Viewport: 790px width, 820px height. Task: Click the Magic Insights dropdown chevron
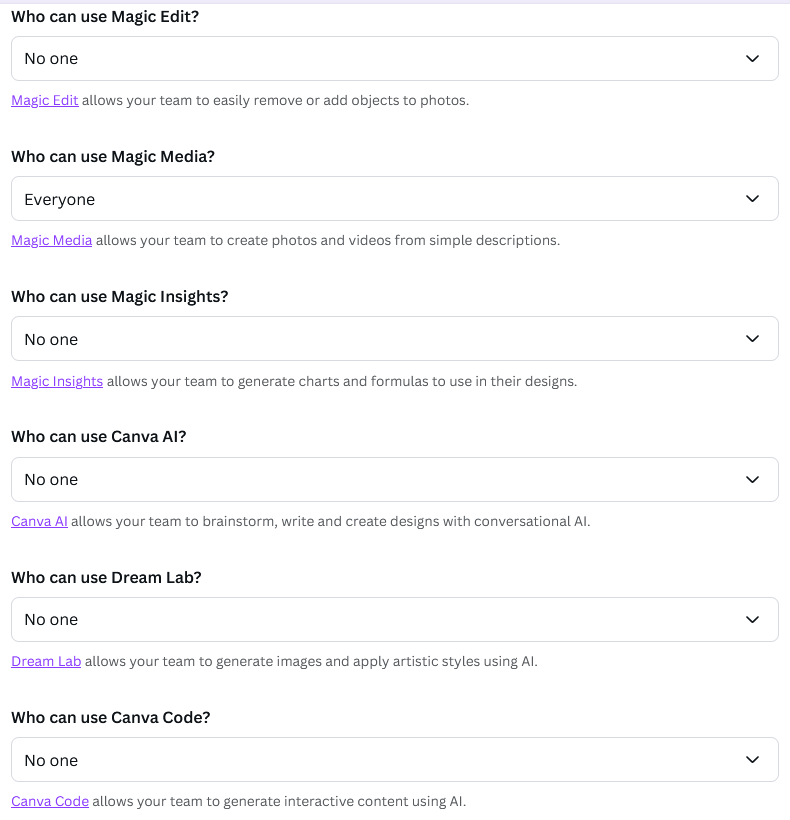tap(753, 339)
